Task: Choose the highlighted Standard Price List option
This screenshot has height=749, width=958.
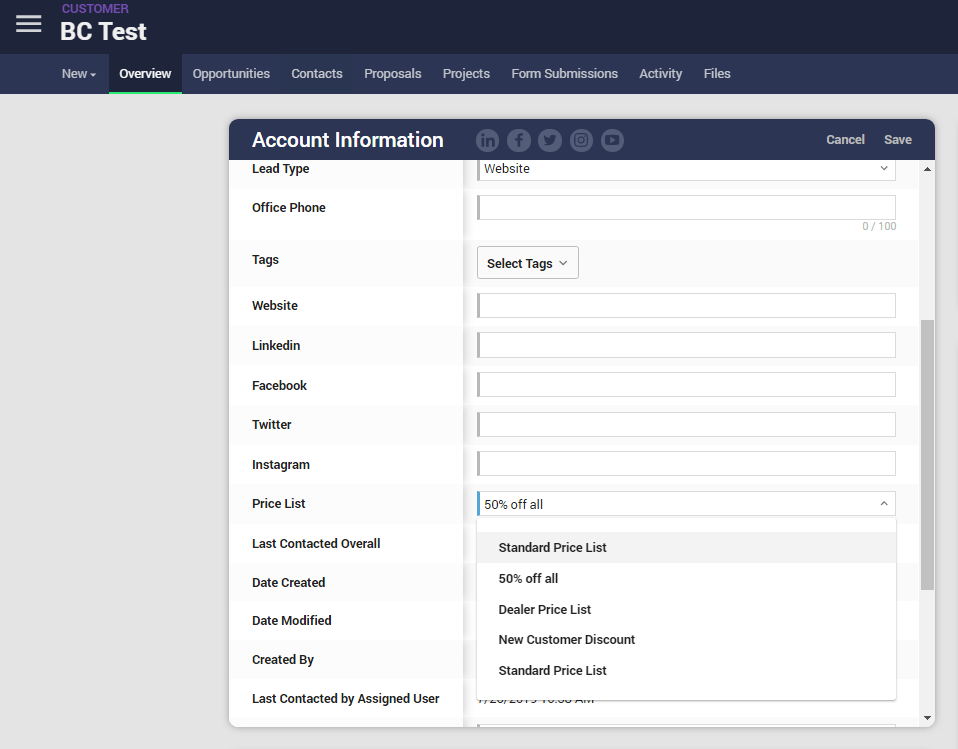Action: [686, 547]
